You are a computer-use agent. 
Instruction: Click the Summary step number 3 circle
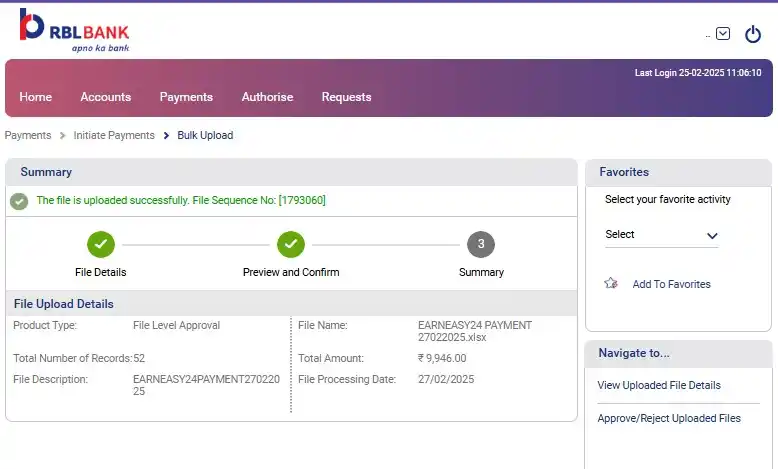tap(481, 244)
